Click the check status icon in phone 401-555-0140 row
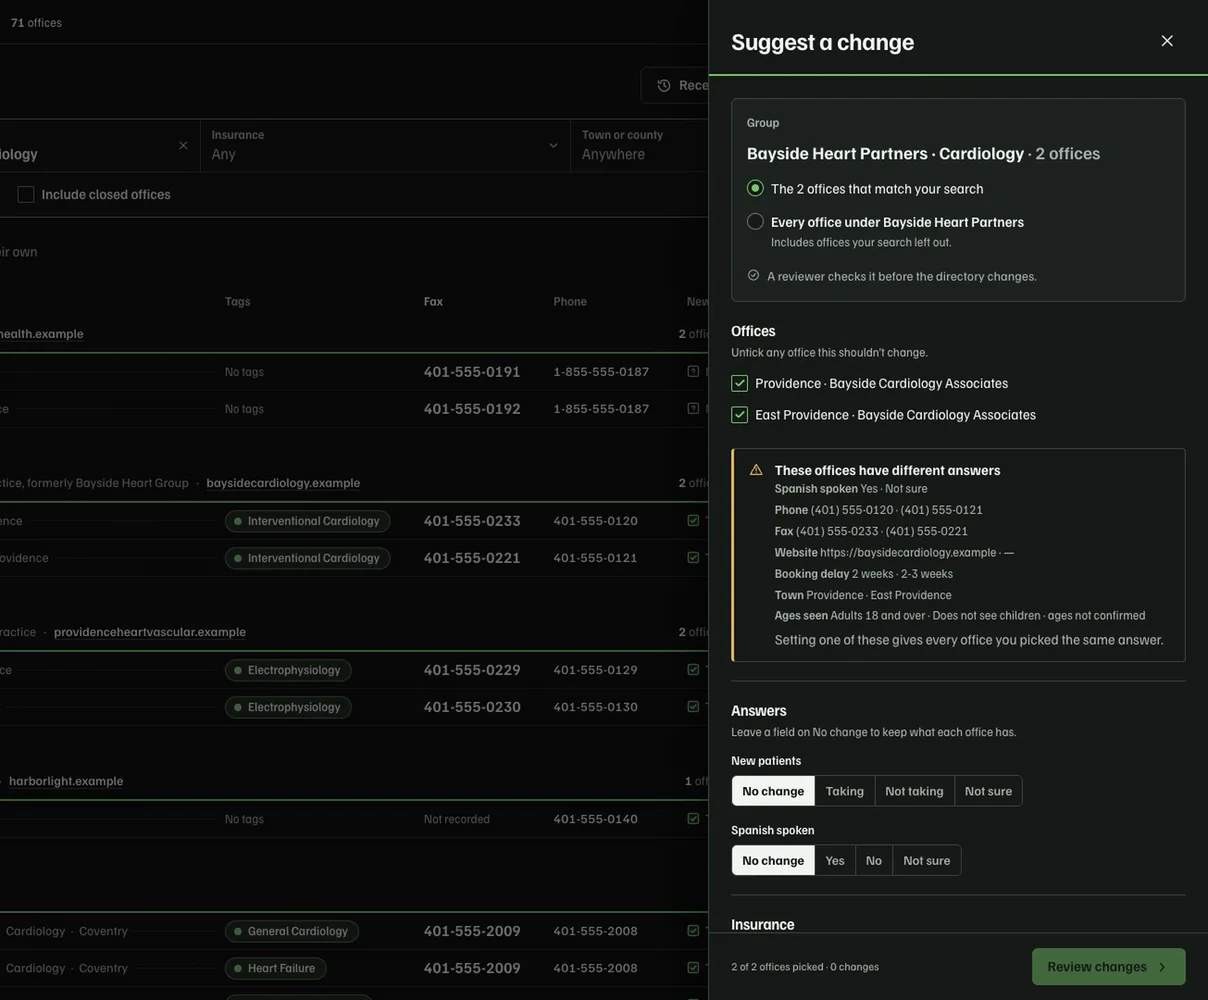Screen dimensions: 1208x1000 pos(693,819)
